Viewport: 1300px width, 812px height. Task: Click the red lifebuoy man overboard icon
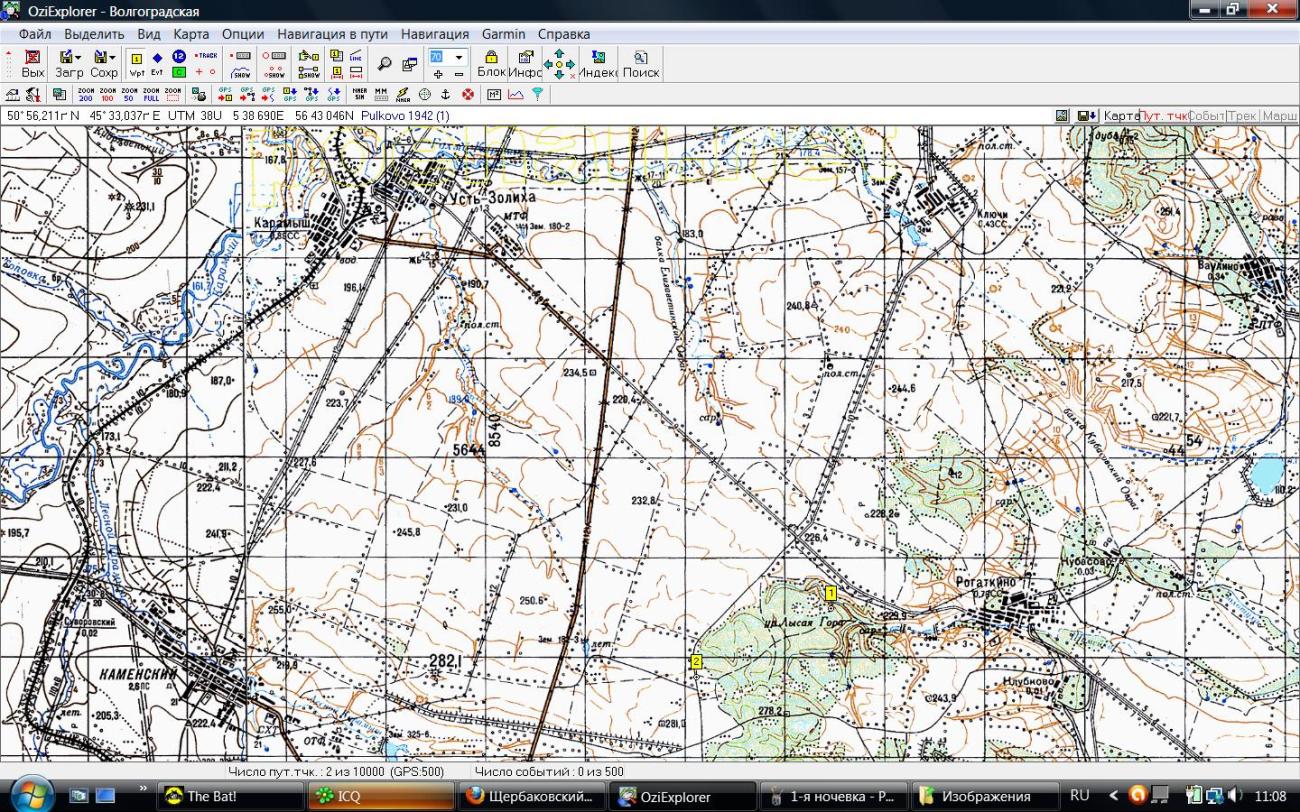[467, 94]
